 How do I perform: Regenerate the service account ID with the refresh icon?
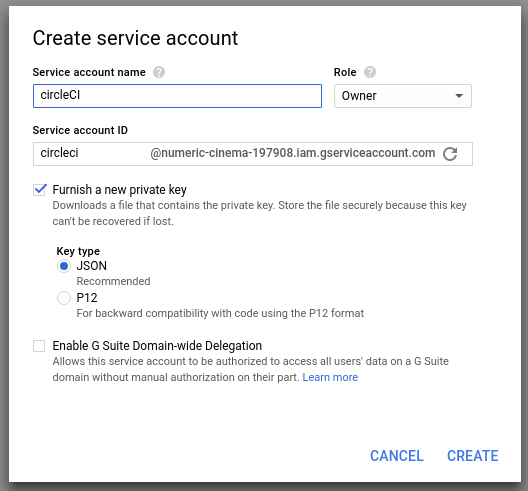[x=450, y=154]
